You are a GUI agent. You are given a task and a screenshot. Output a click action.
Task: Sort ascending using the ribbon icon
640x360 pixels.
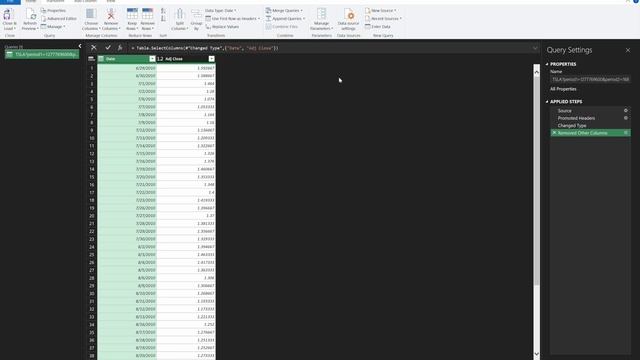click(163, 11)
